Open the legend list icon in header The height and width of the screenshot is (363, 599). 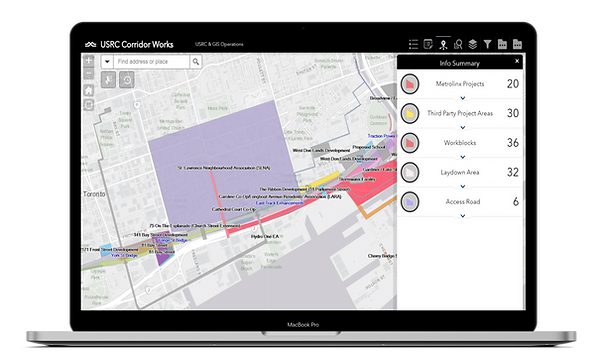click(413, 44)
